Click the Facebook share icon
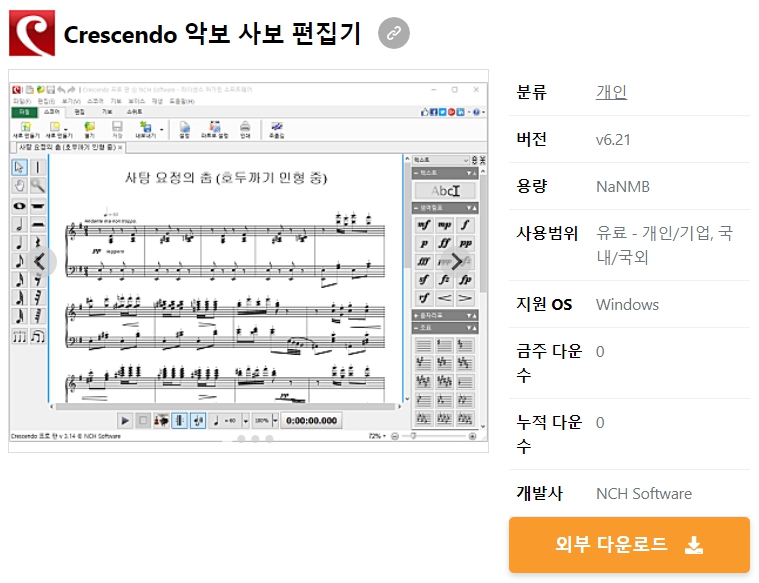The height and width of the screenshot is (583, 759). [x=434, y=112]
